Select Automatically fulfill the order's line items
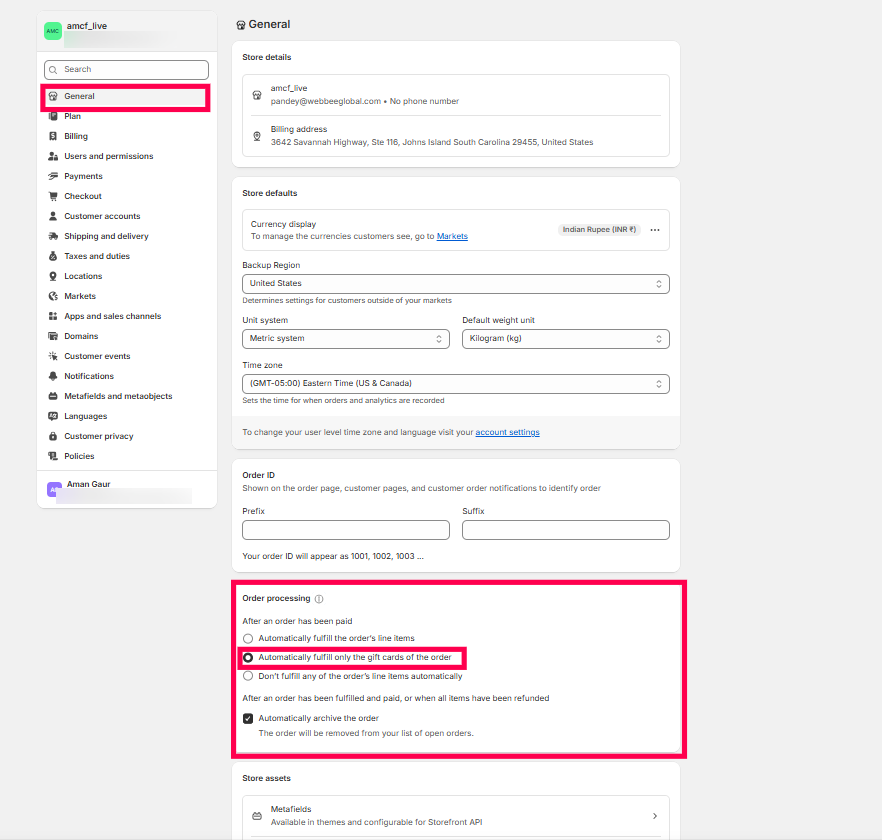882x840 pixels. (x=248, y=638)
